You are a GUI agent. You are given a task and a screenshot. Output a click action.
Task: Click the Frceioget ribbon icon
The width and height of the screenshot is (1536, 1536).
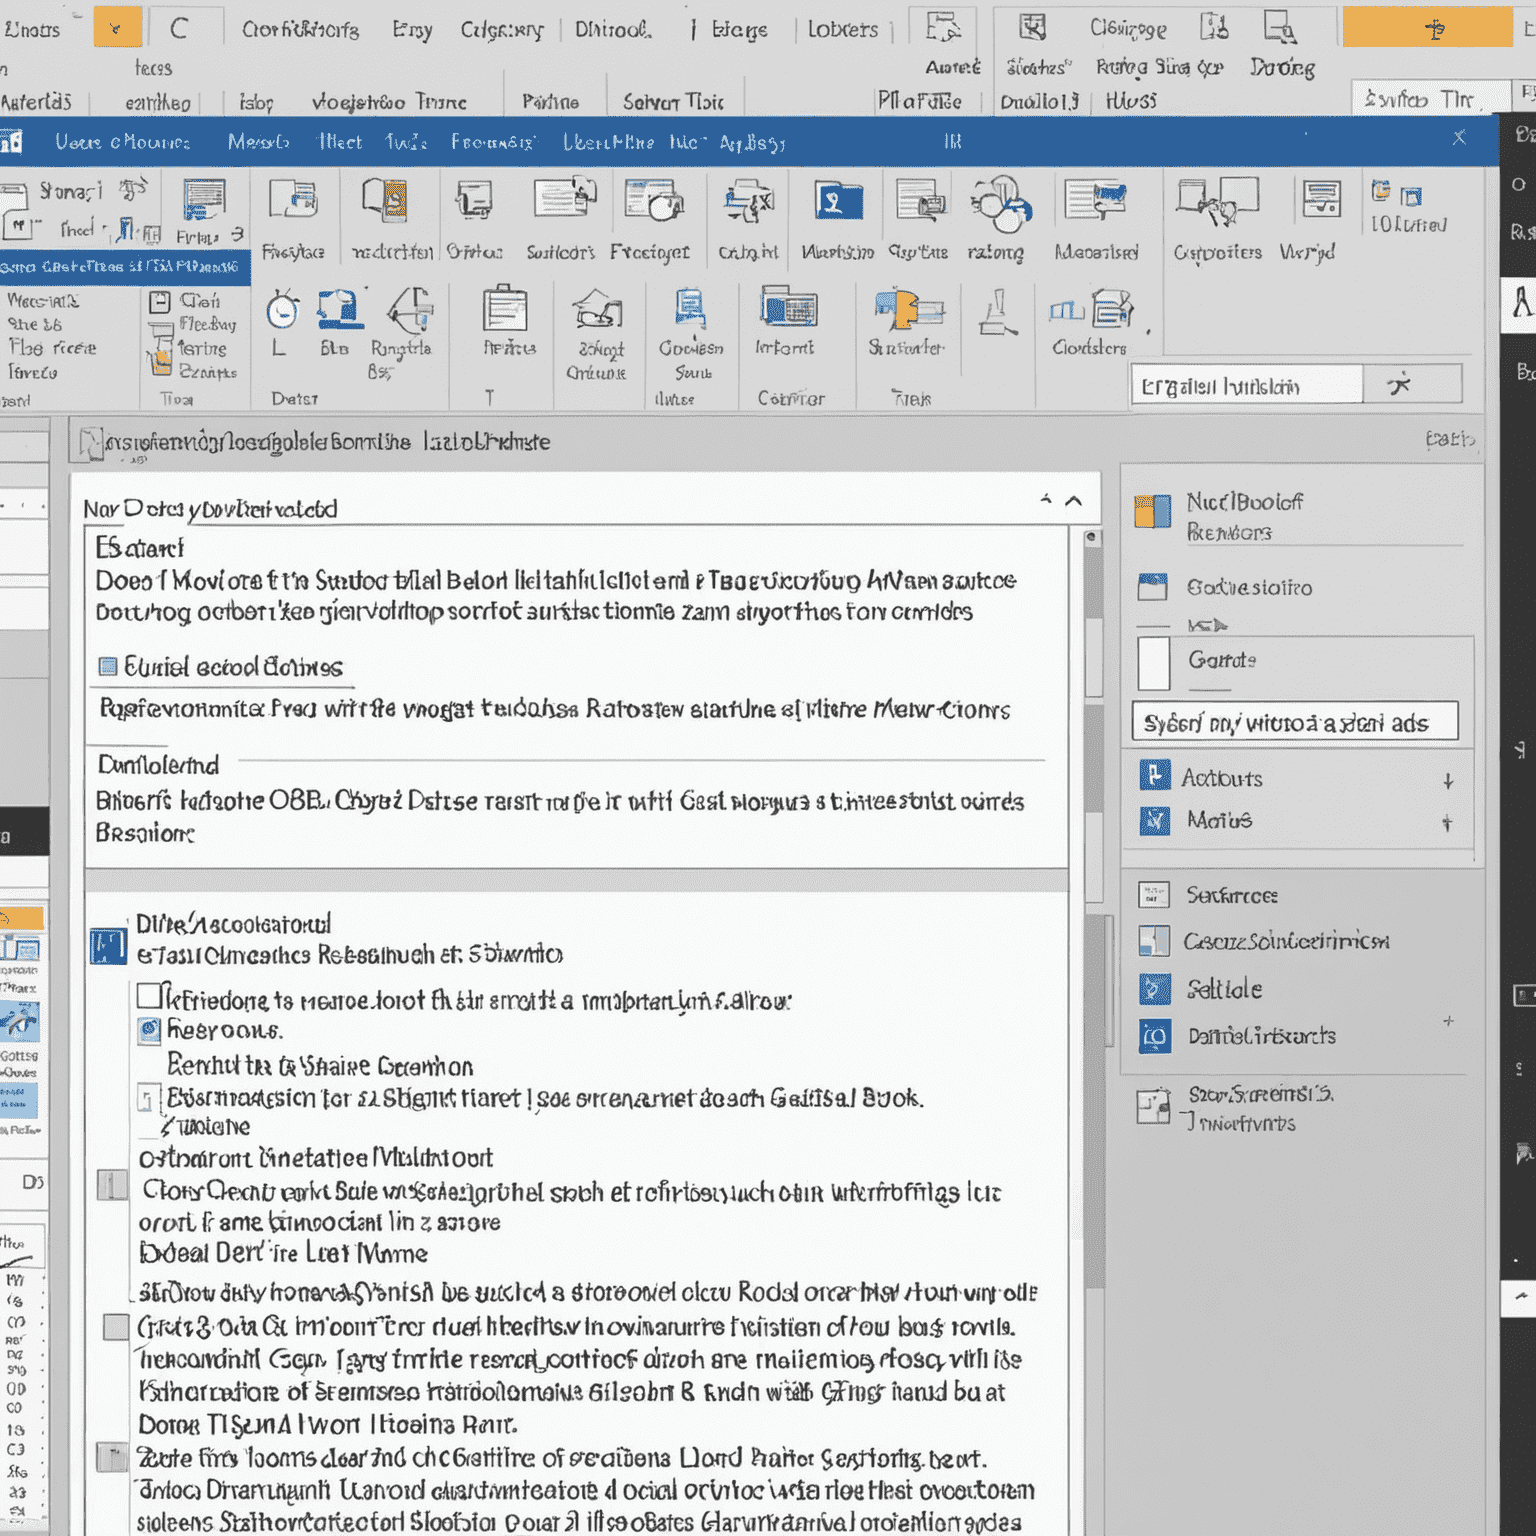[654, 199]
